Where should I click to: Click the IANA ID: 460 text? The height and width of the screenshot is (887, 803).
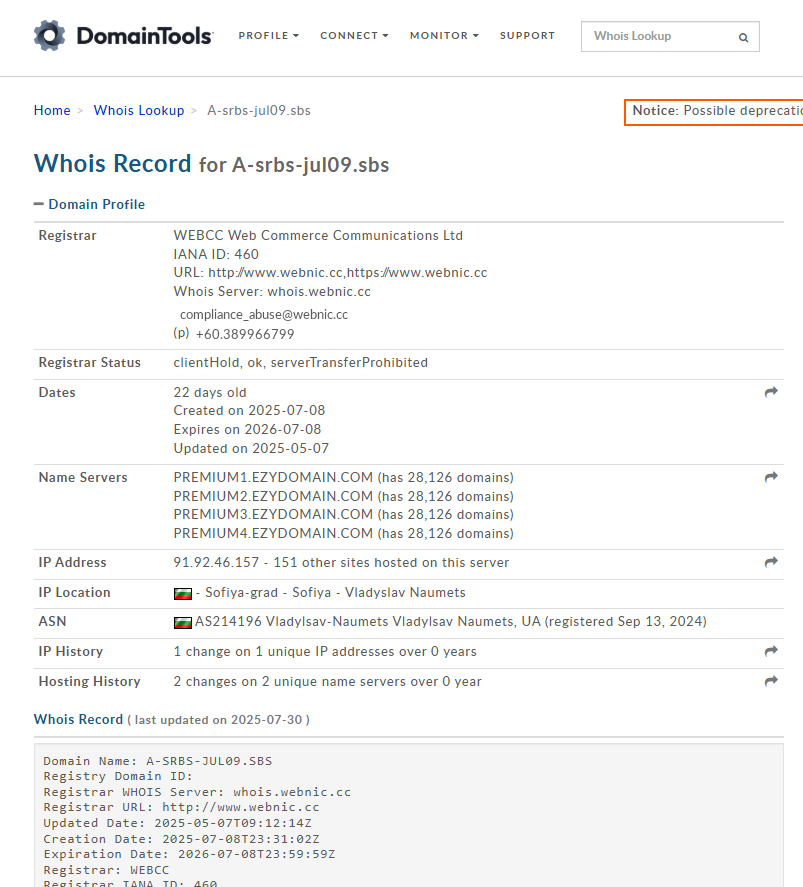216,255
